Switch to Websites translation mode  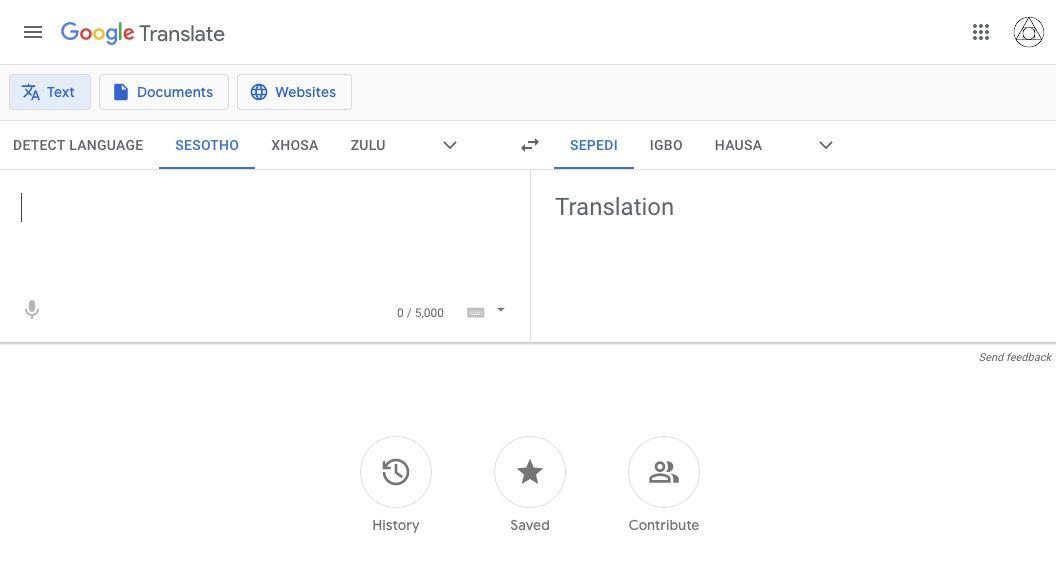click(x=294, y=92)
